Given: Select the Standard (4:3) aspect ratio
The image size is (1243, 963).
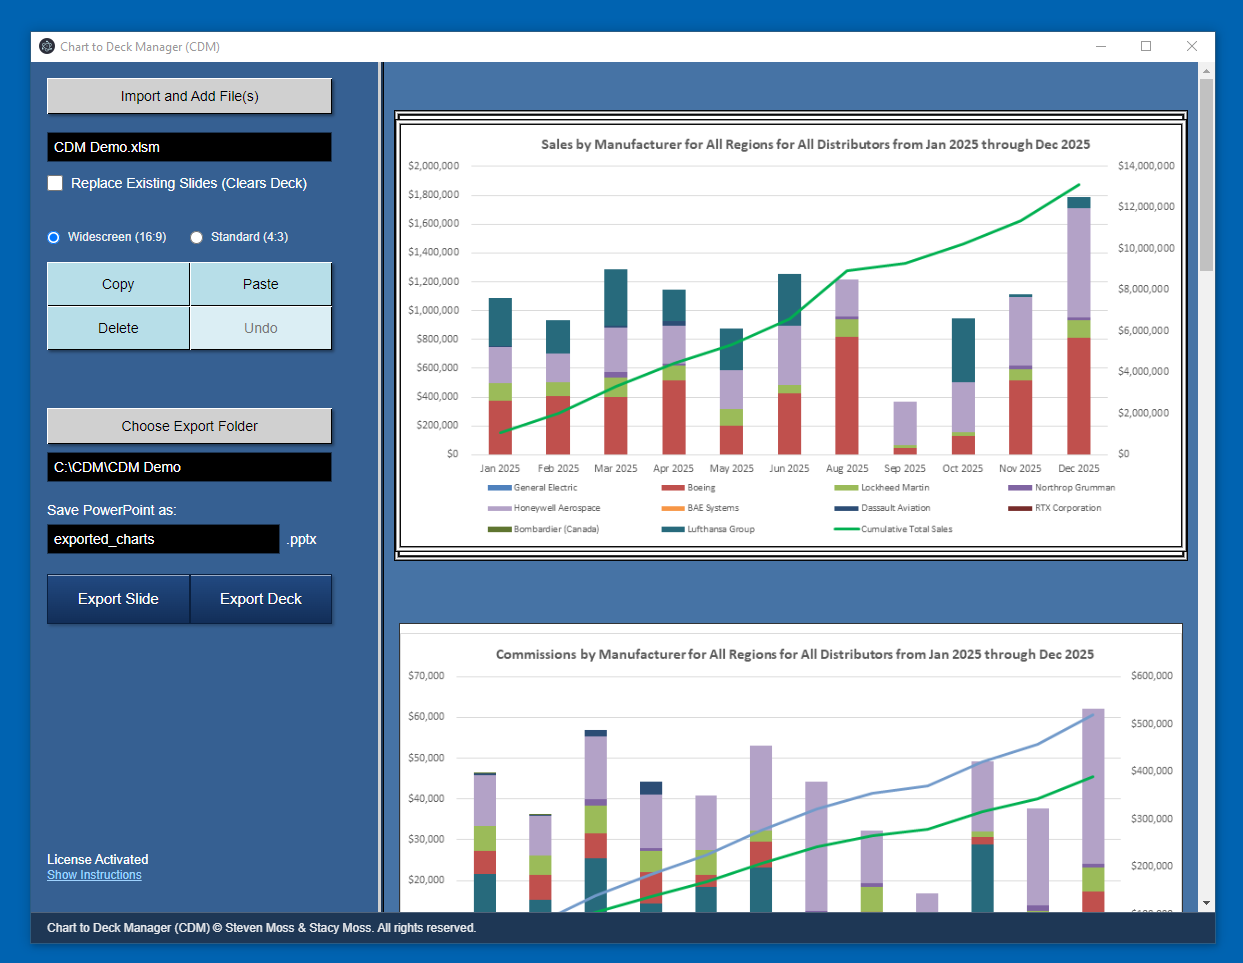Looking at the screenshot, I should (x=196, y=237).
